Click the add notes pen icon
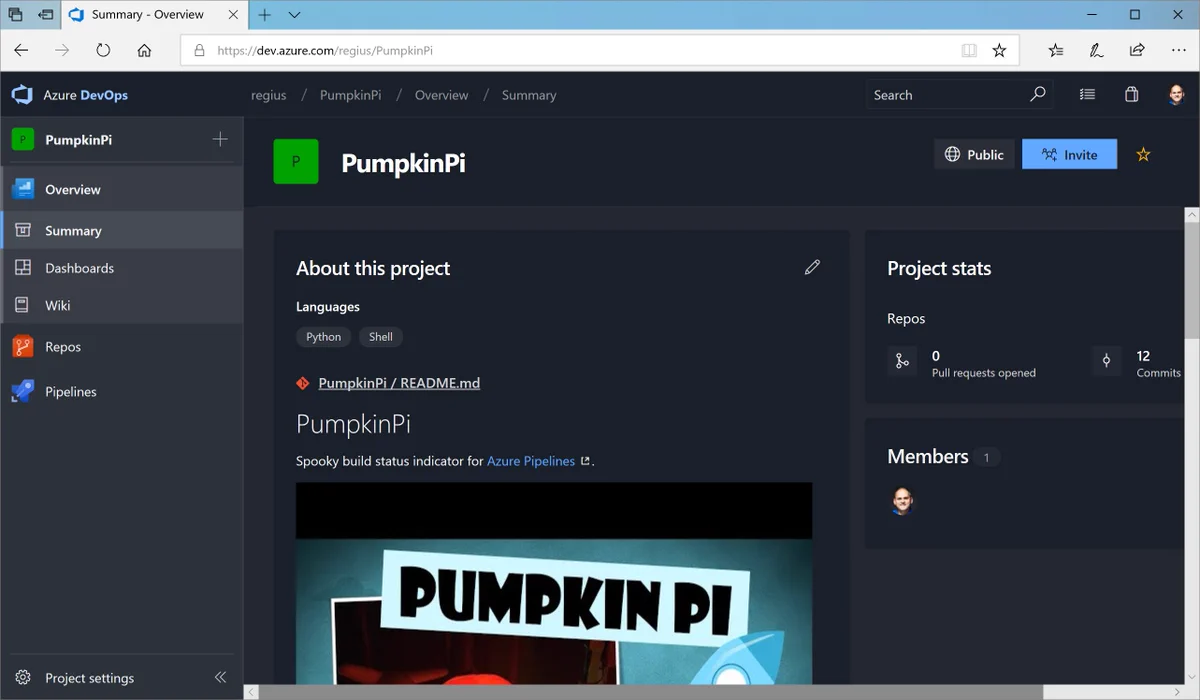 1097,50
